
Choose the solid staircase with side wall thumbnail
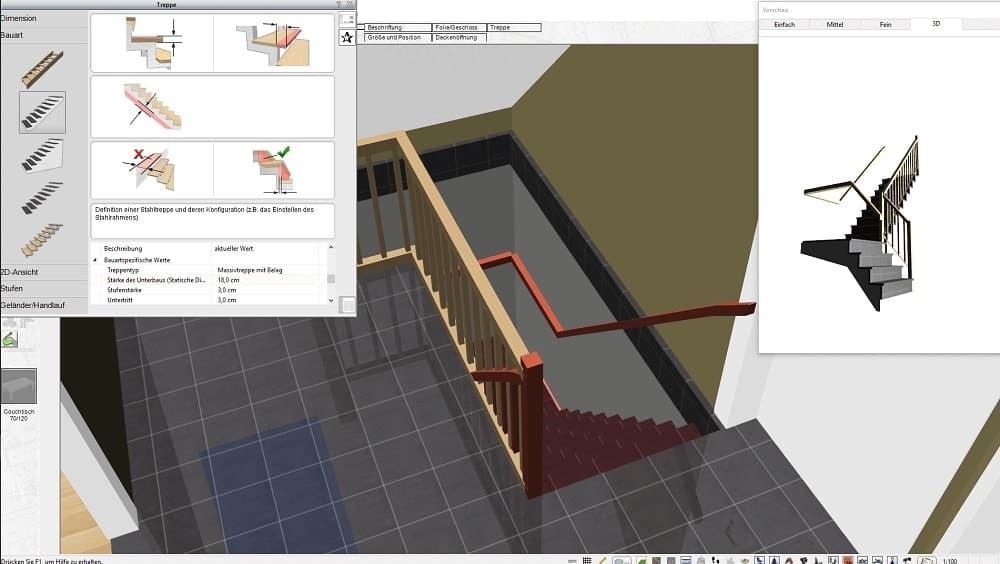[42, 156]
